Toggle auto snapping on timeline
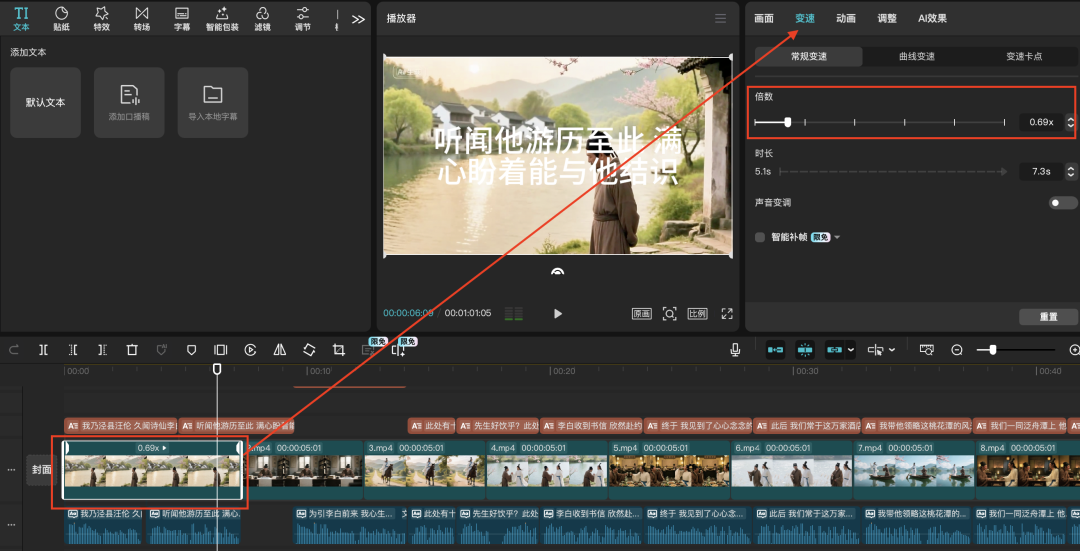This screenshot has width=1080, height=551. pyautogui.click(x=804, y=350)
